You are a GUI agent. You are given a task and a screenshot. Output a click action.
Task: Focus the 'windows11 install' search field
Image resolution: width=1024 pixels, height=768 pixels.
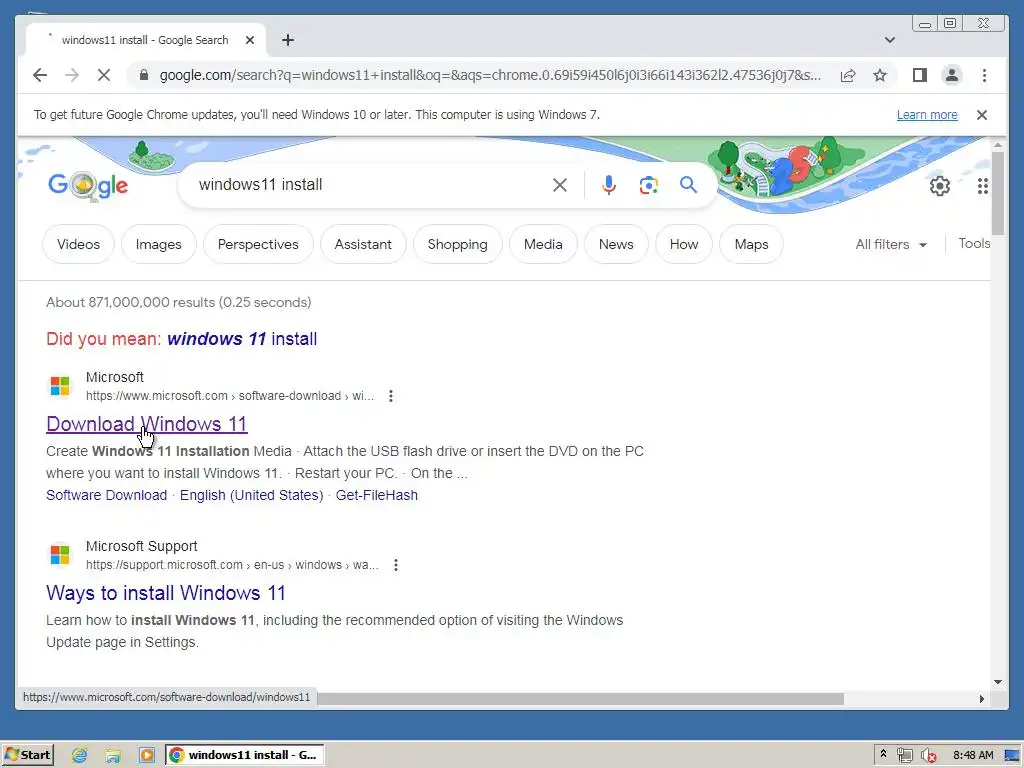tap(372, 185)
